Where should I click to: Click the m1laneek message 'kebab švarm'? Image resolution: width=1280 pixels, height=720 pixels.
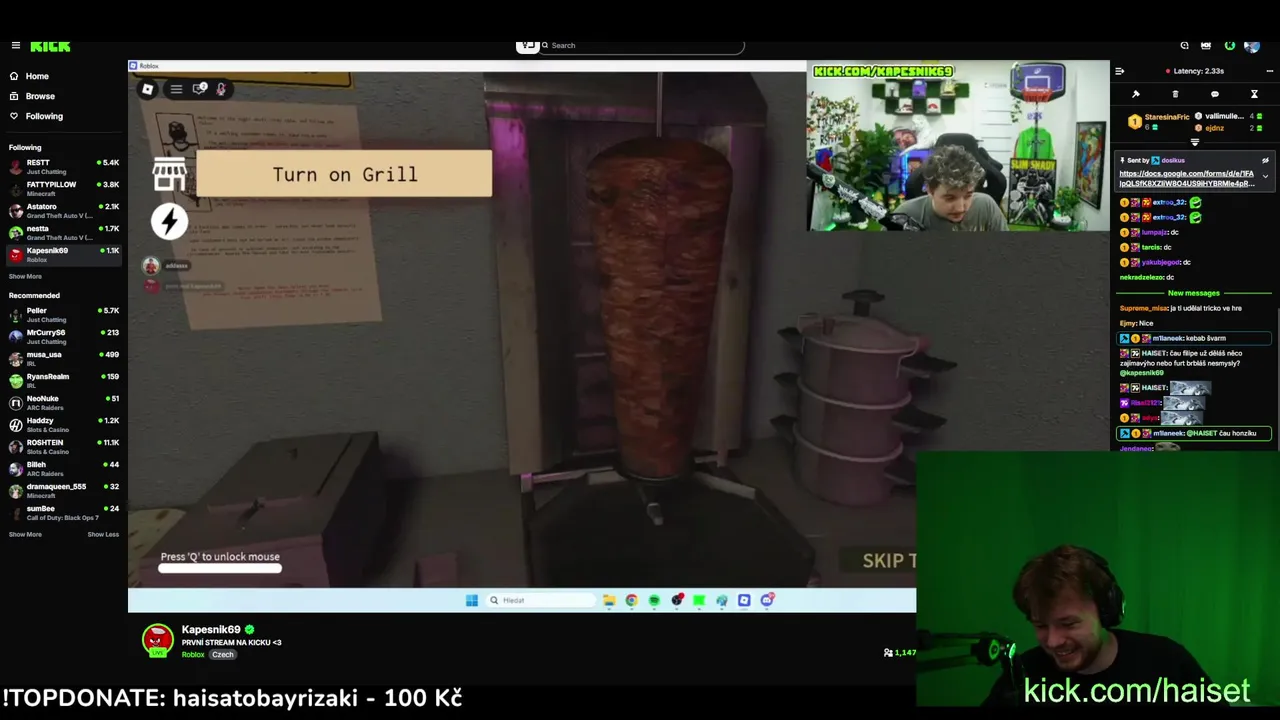pos(1194,338)
